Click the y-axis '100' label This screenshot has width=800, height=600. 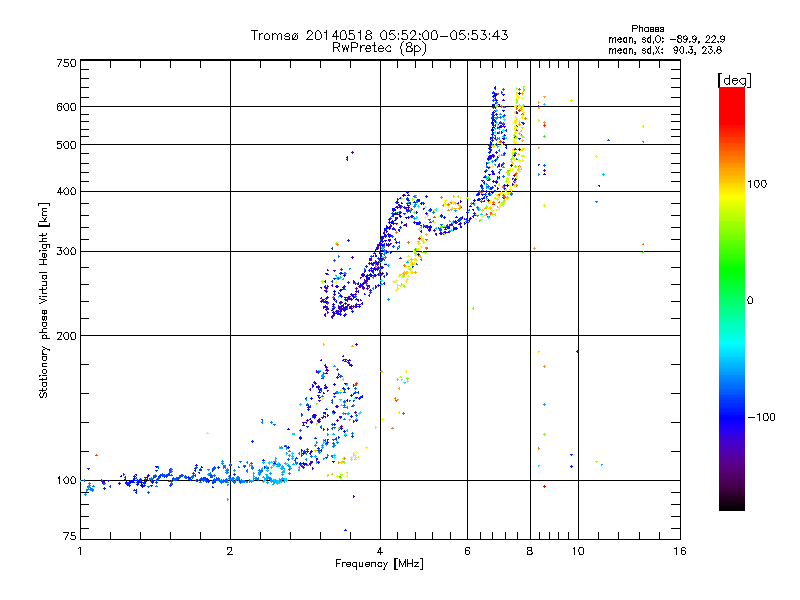point(67,480)
